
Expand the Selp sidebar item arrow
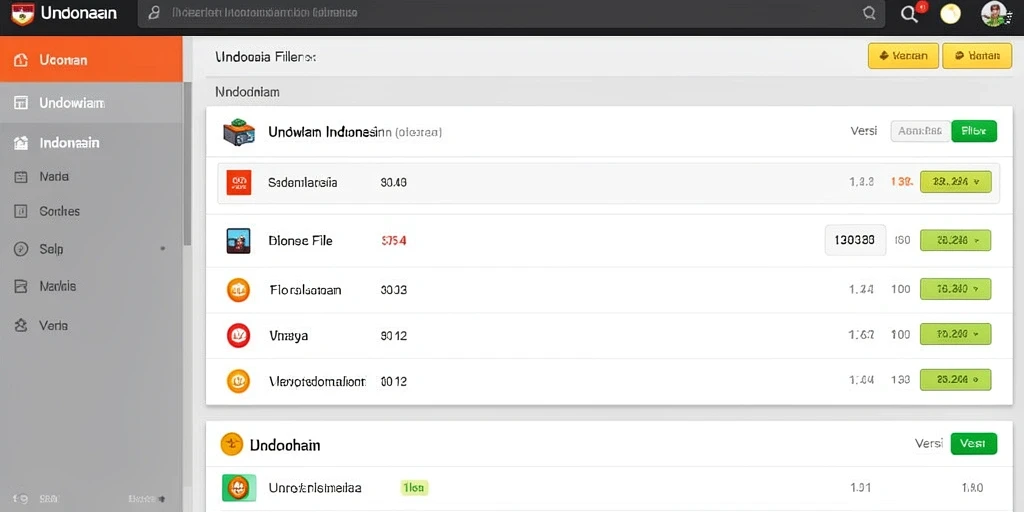coord(162,249)
